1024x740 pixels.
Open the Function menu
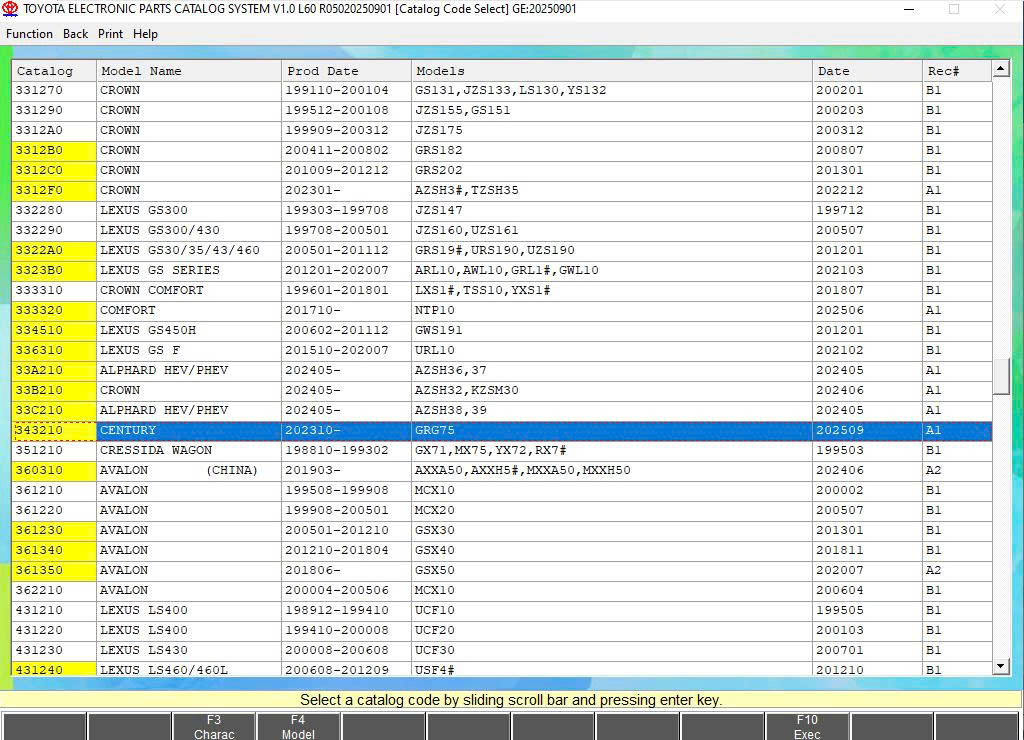tap(29, 34)
